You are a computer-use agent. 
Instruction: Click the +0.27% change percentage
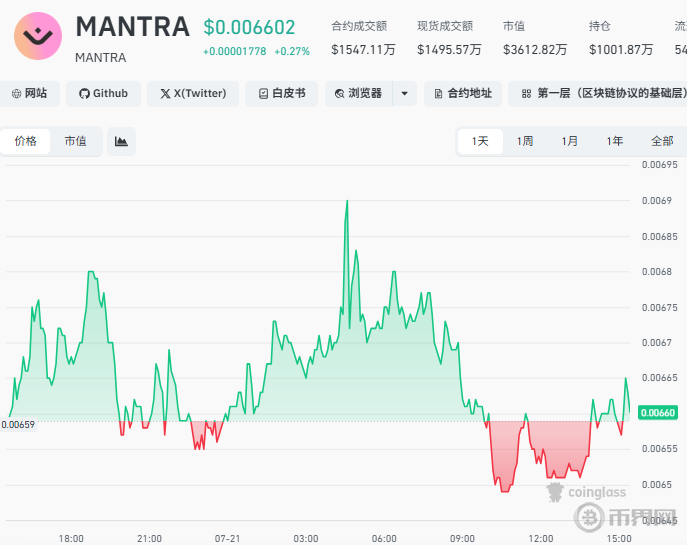point(292,51)
